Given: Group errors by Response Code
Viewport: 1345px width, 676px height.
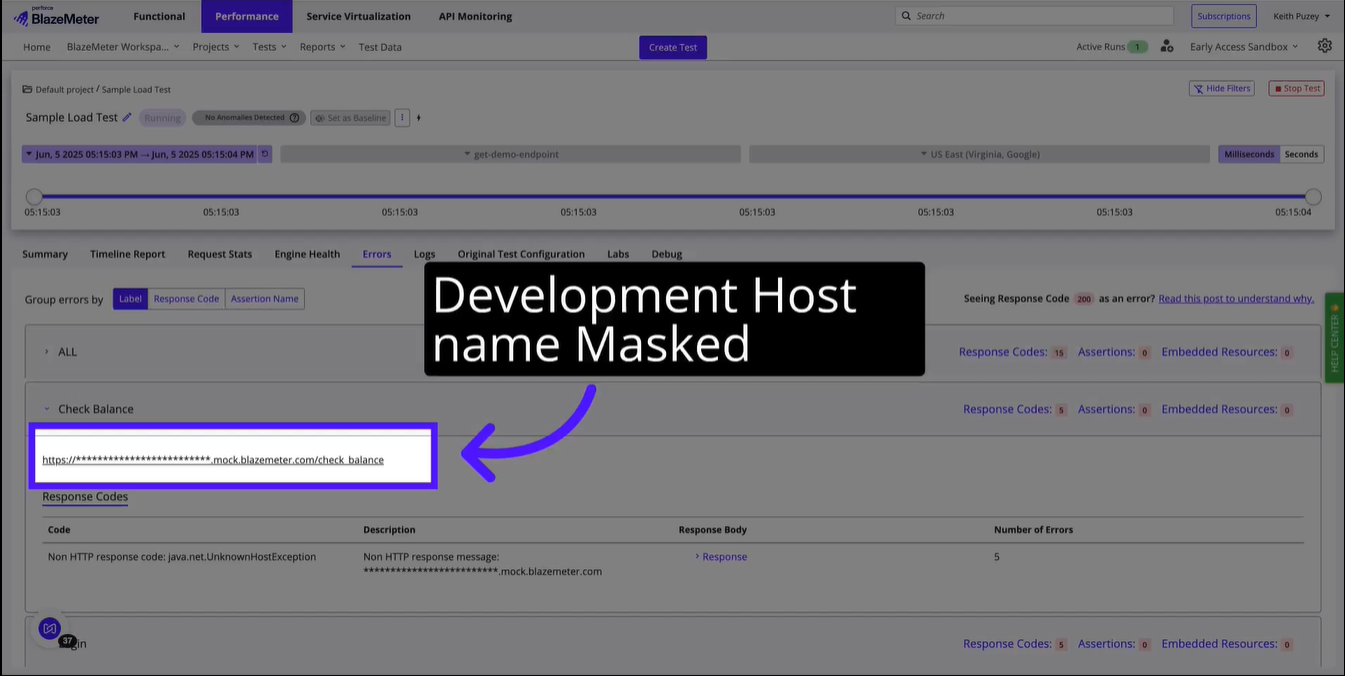Looking at the screenshot, I should coord(186,298).
